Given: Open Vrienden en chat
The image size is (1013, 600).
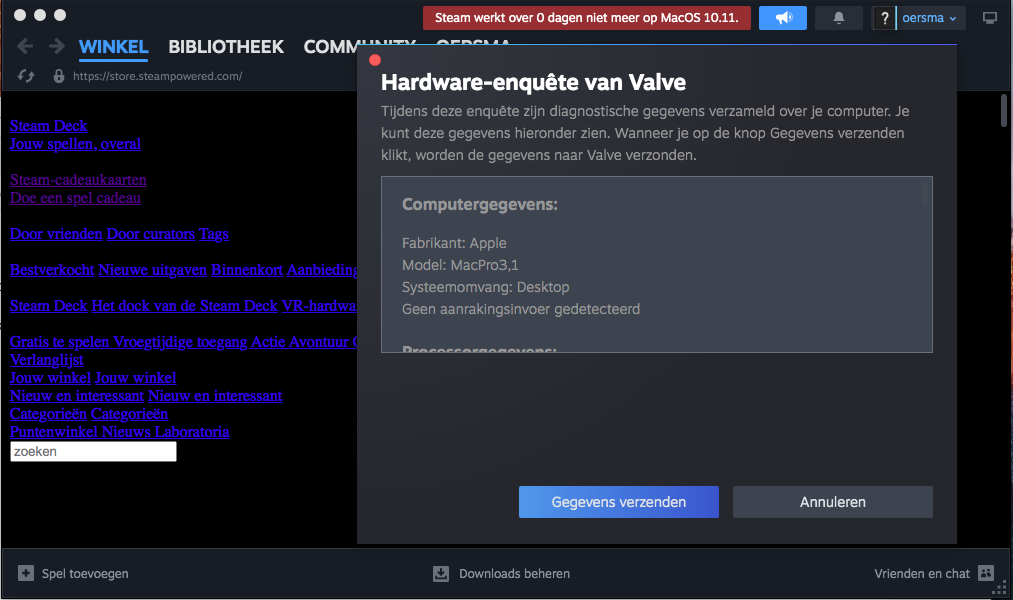Looking at the screenshot, I should point(922,574).
